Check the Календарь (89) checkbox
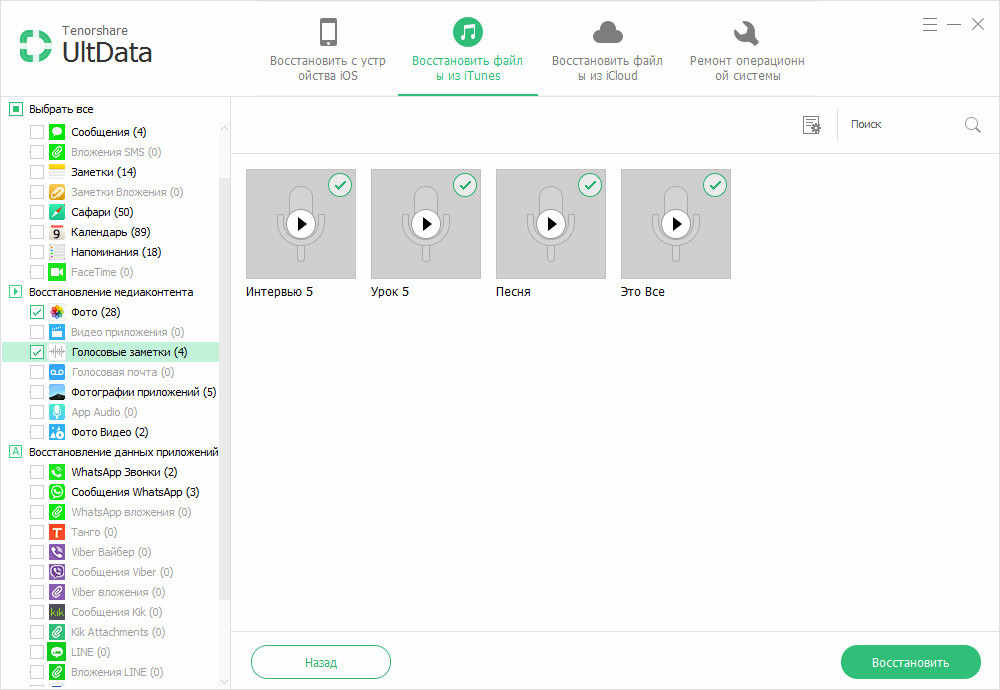The width and height of the screenshot is (1000, 690). coord(37,232)
